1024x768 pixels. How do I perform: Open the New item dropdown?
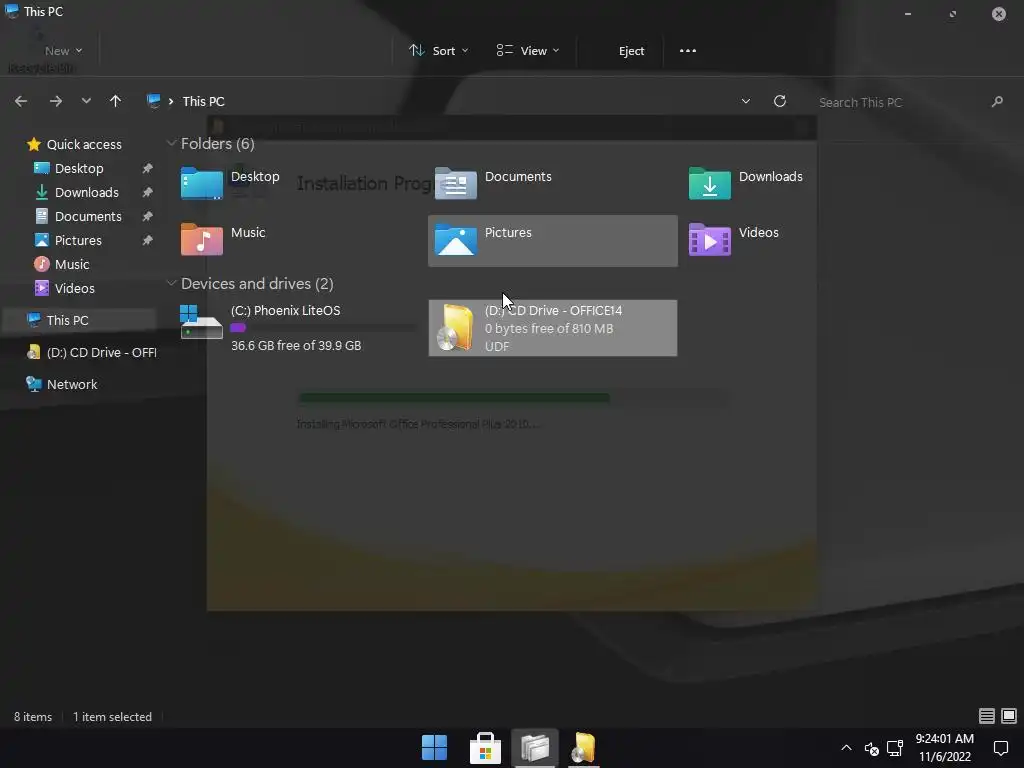(63, 50)
